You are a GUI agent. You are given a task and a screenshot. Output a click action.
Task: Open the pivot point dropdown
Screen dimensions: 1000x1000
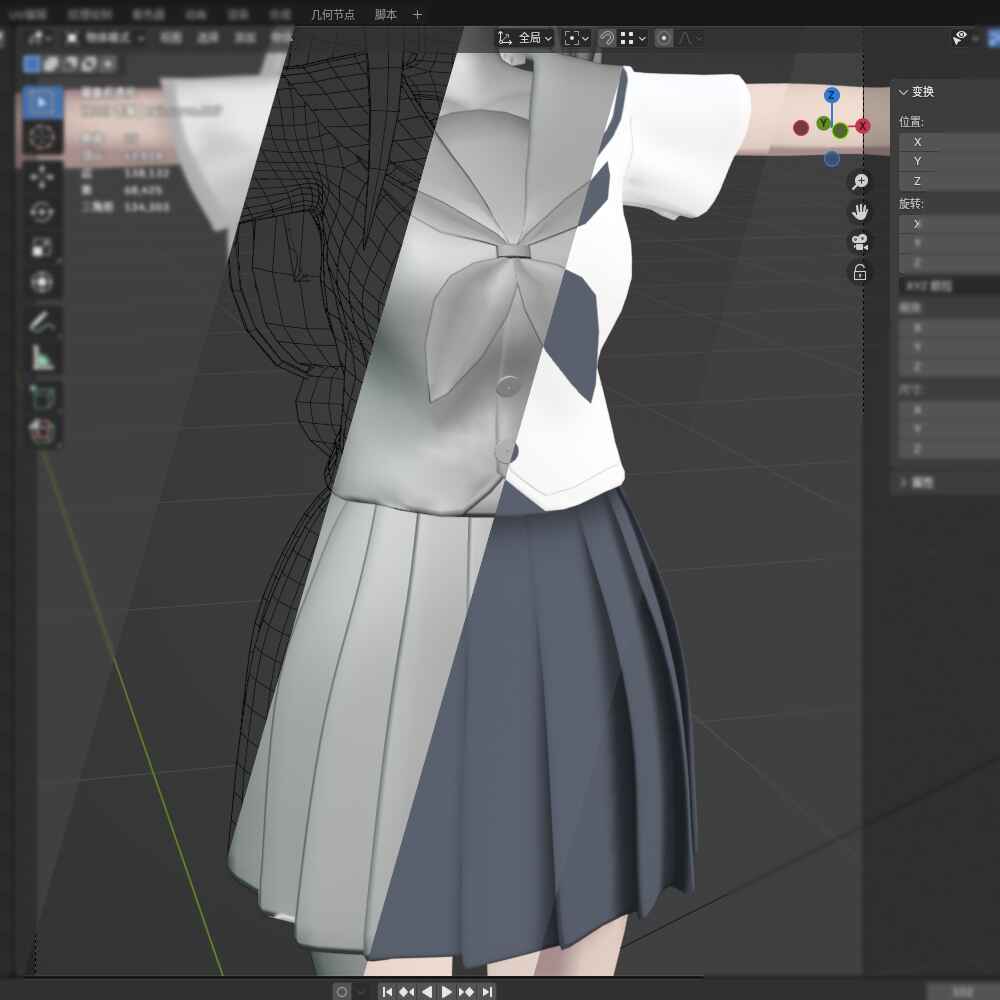point(577,38)
